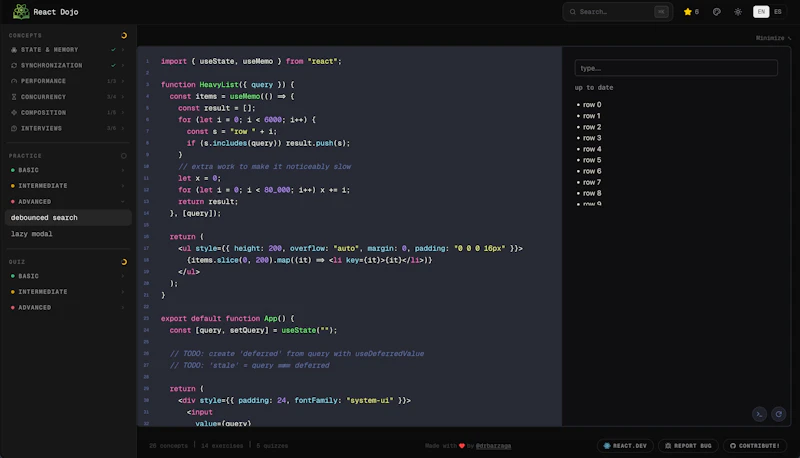The height and width of the screenshot is (458, 800).
Task: Click 'row 0' in preview list
Action: [592, 105]
